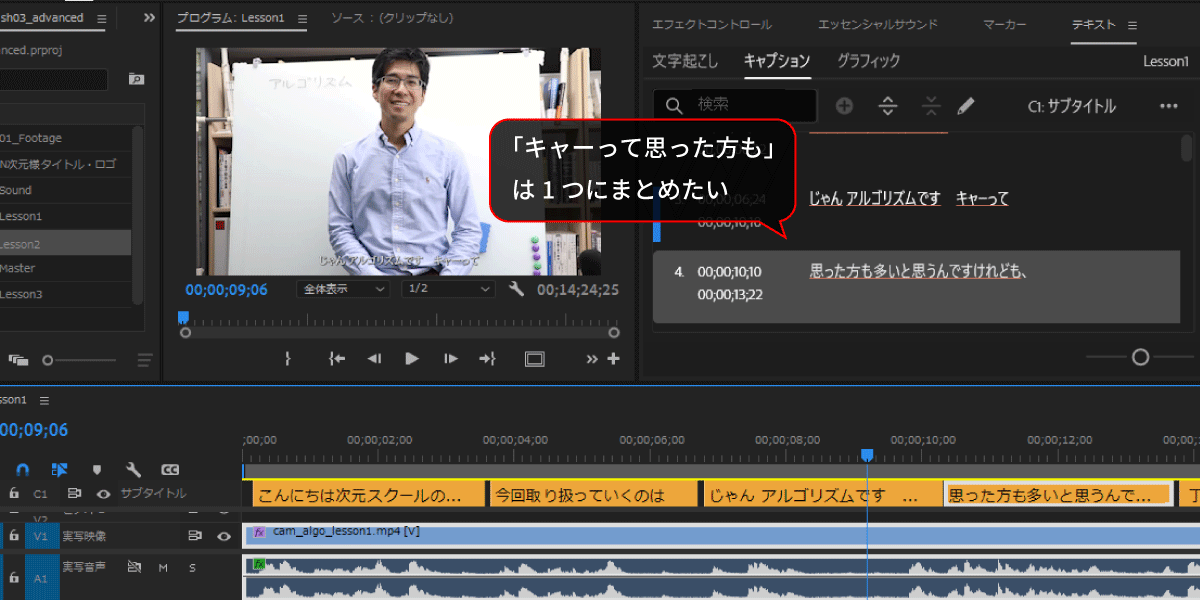
Task: Switch to マーカー tab
Action: coord(1004,24)
